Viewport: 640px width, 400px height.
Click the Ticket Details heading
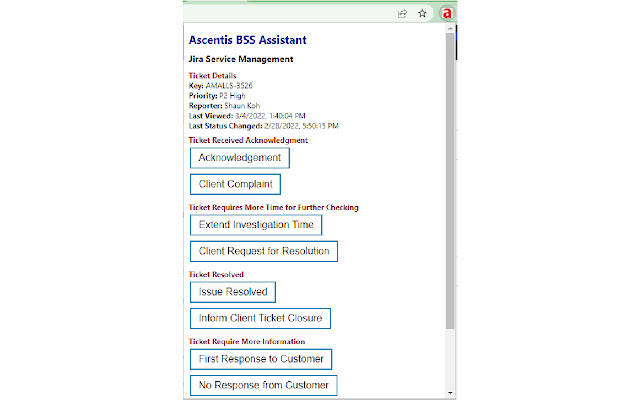pyautogui.click(x=212, y=76)
